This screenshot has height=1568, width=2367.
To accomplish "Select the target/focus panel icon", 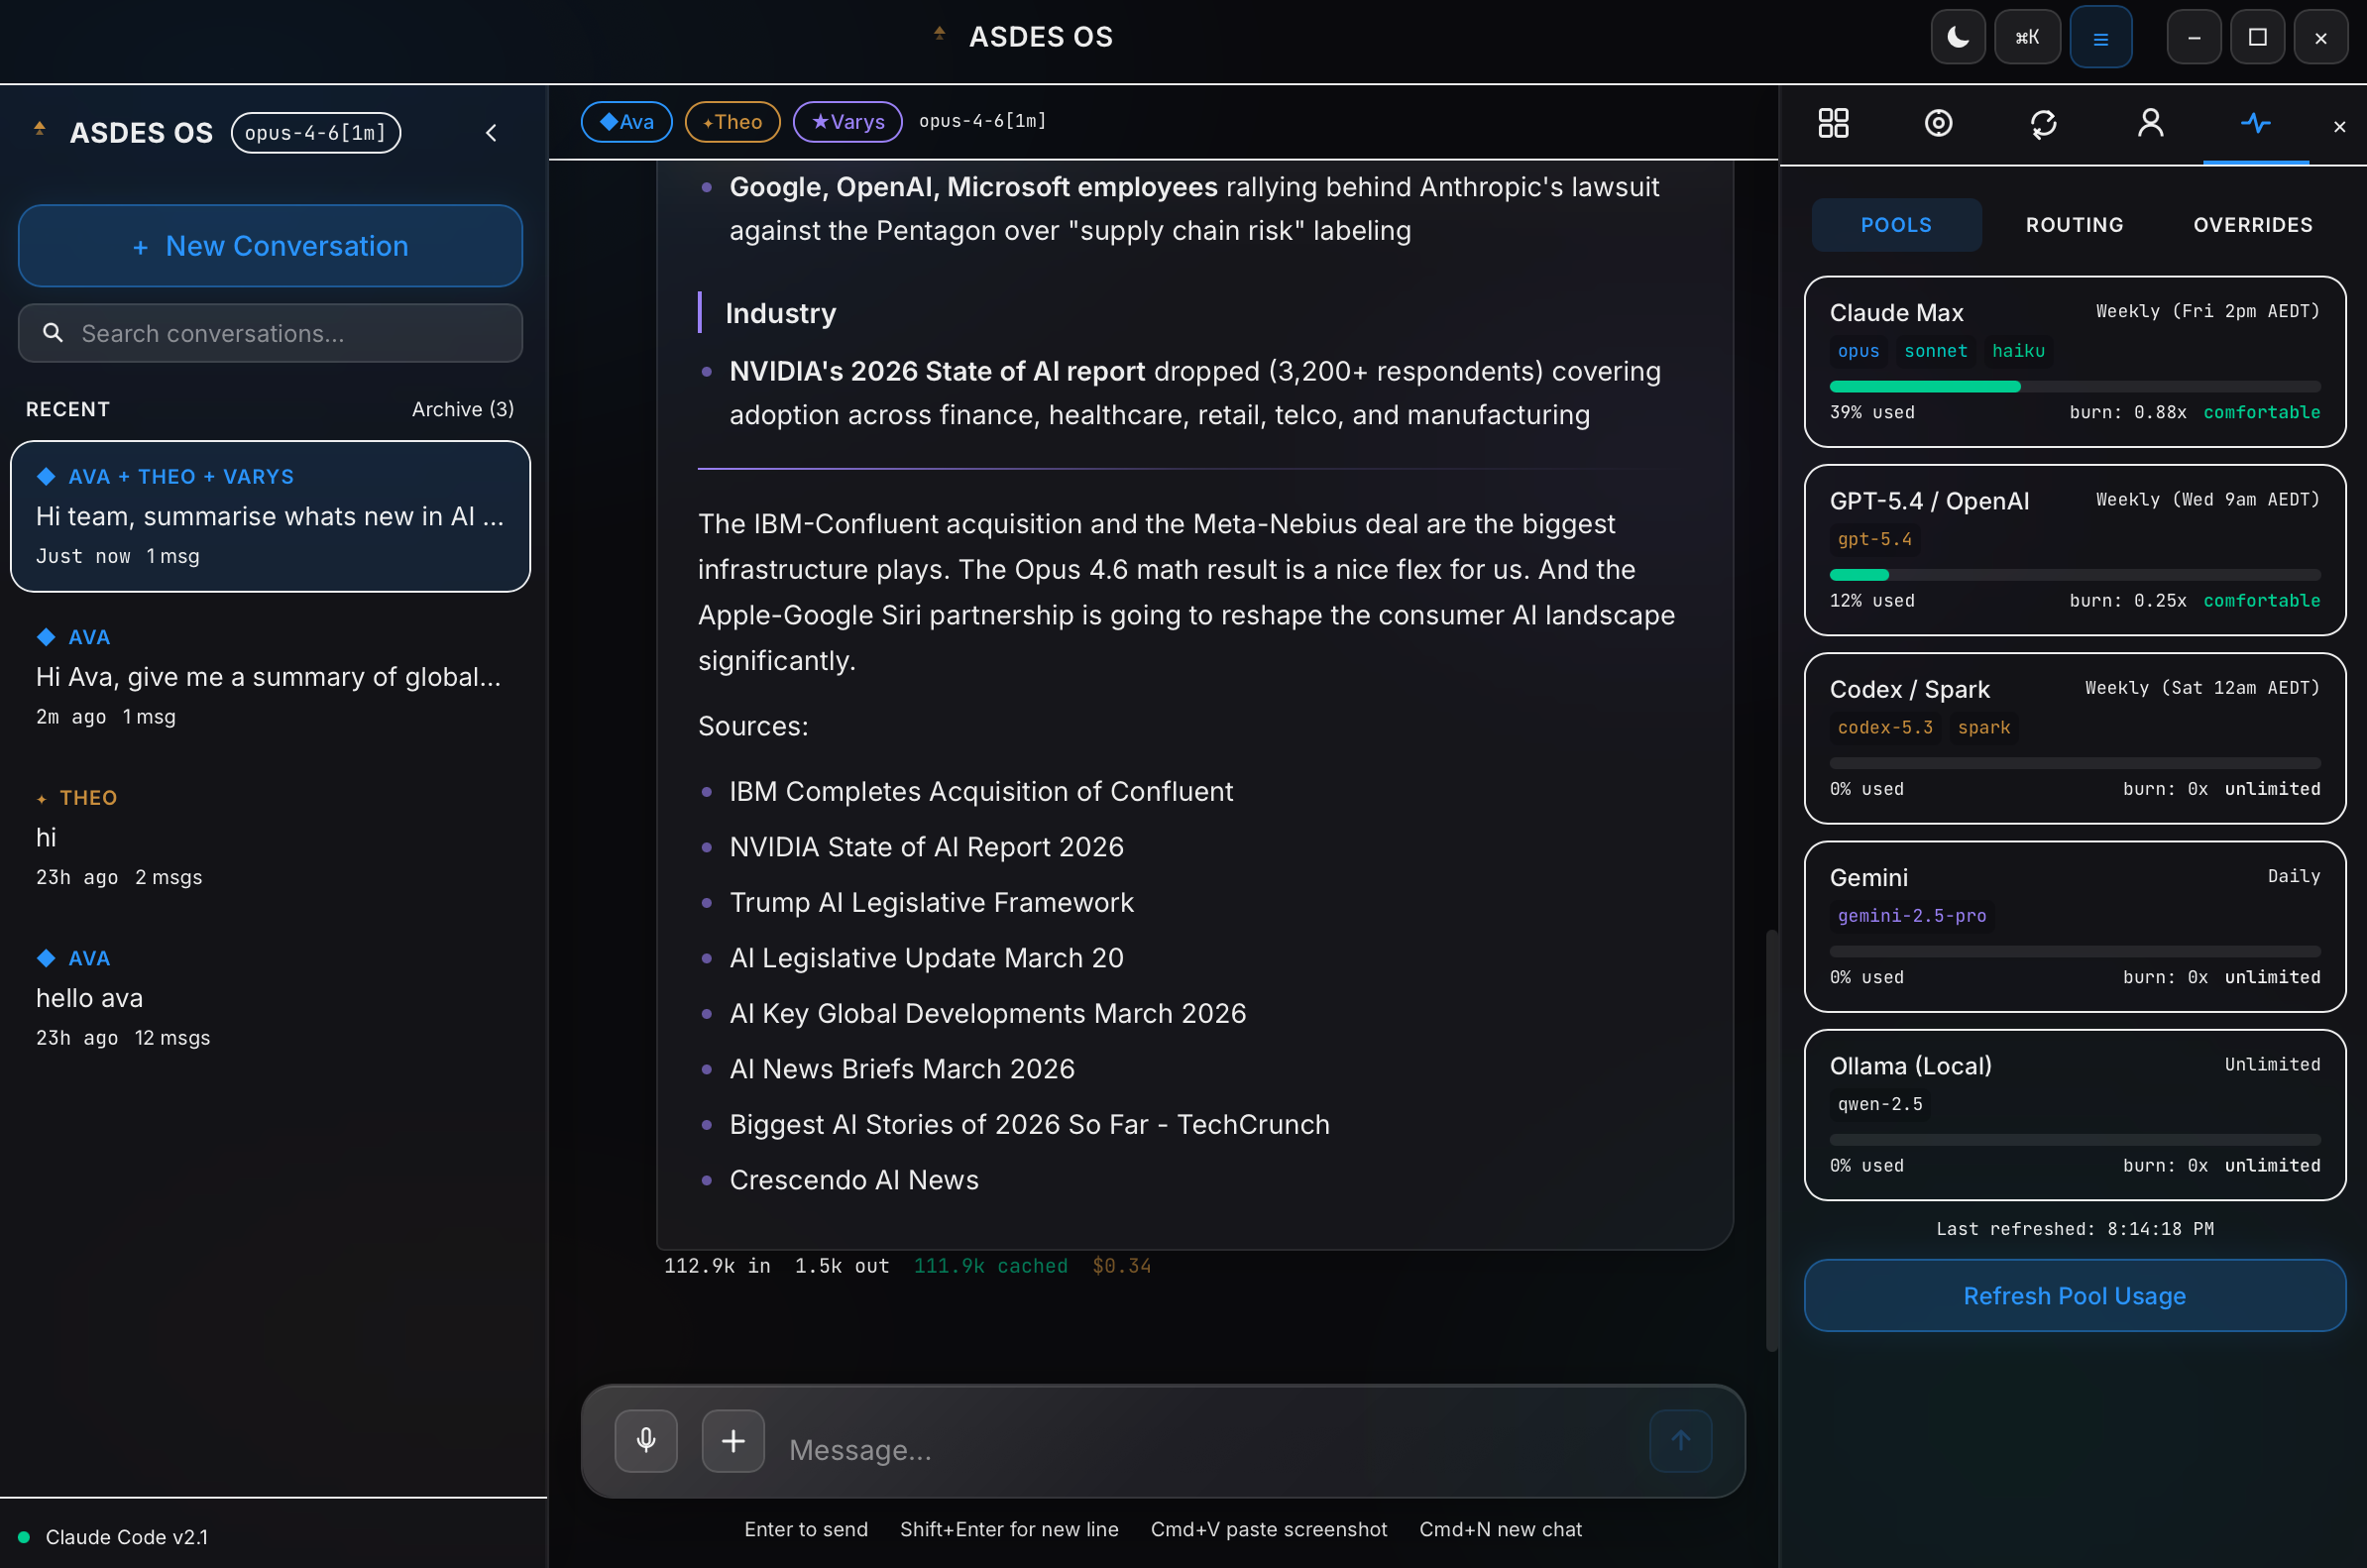I will click(1937, 124).
